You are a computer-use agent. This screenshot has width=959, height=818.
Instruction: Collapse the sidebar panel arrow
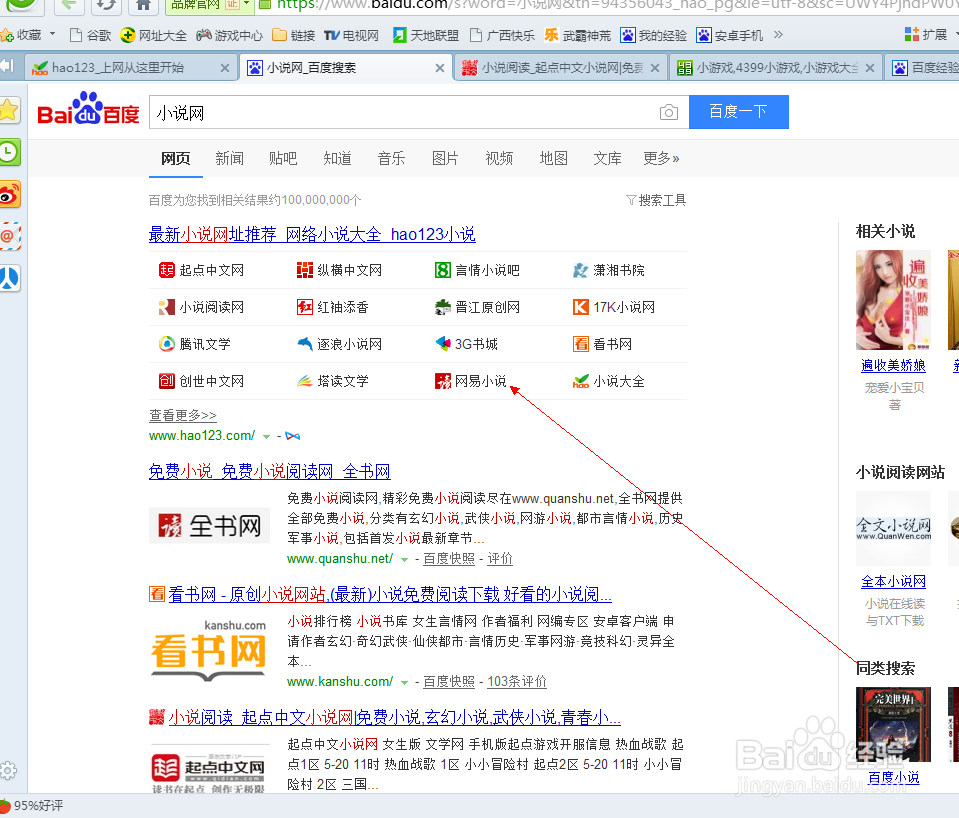(7, 66)
